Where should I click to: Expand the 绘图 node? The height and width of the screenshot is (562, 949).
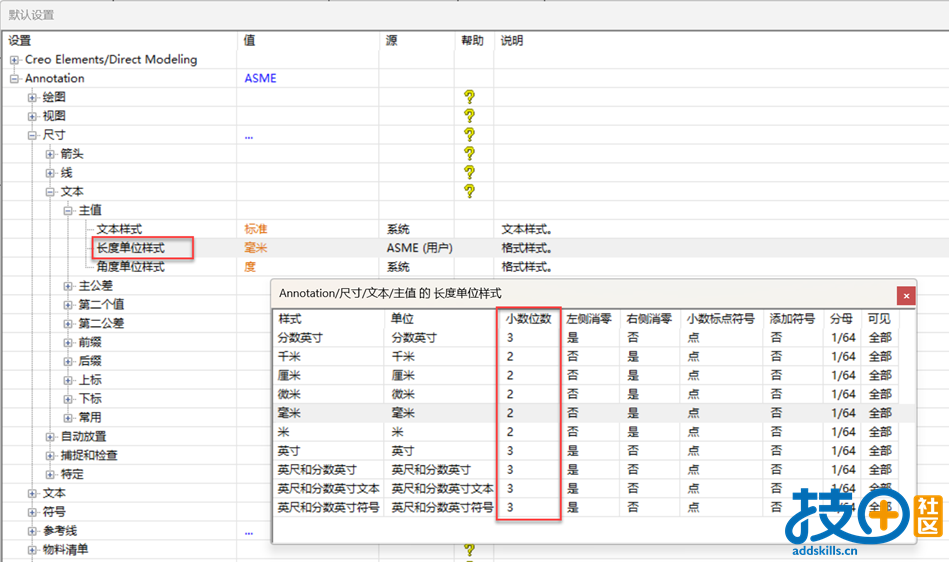pyautogui.click(x=32, y=97)
